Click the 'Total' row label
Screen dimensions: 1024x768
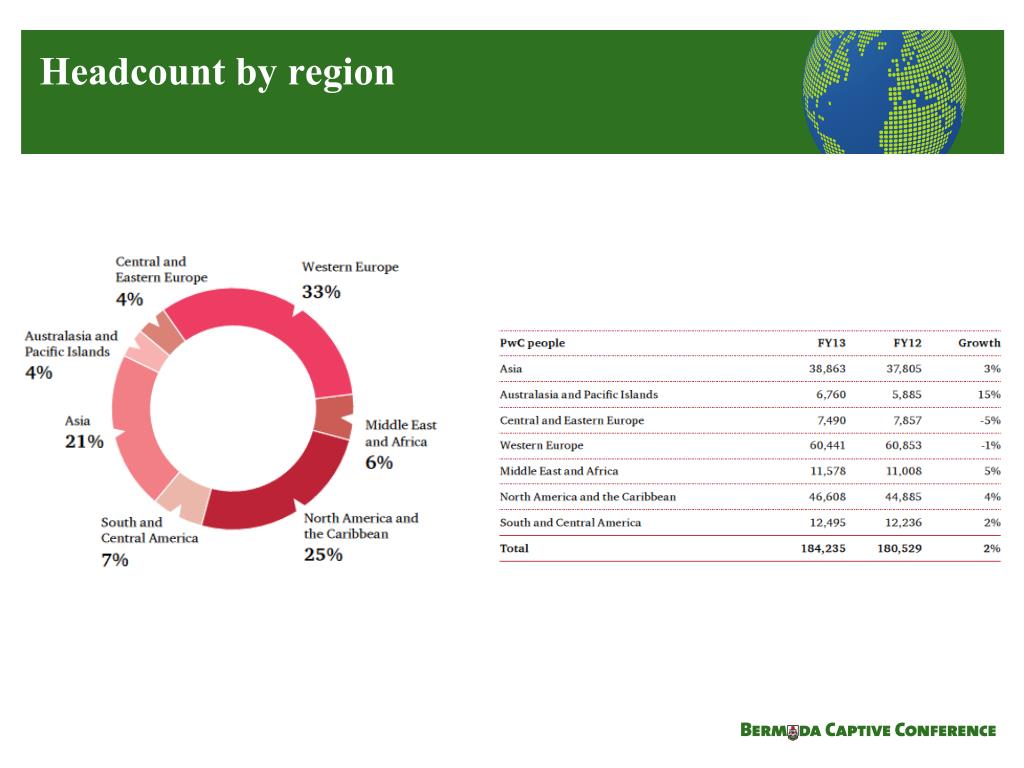[514, 549]
